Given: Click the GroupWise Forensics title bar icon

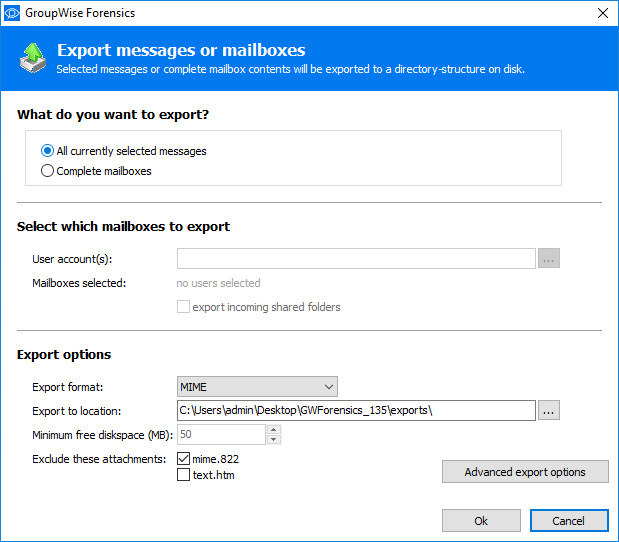Looking at the screenshot, I should coord(13,13).
